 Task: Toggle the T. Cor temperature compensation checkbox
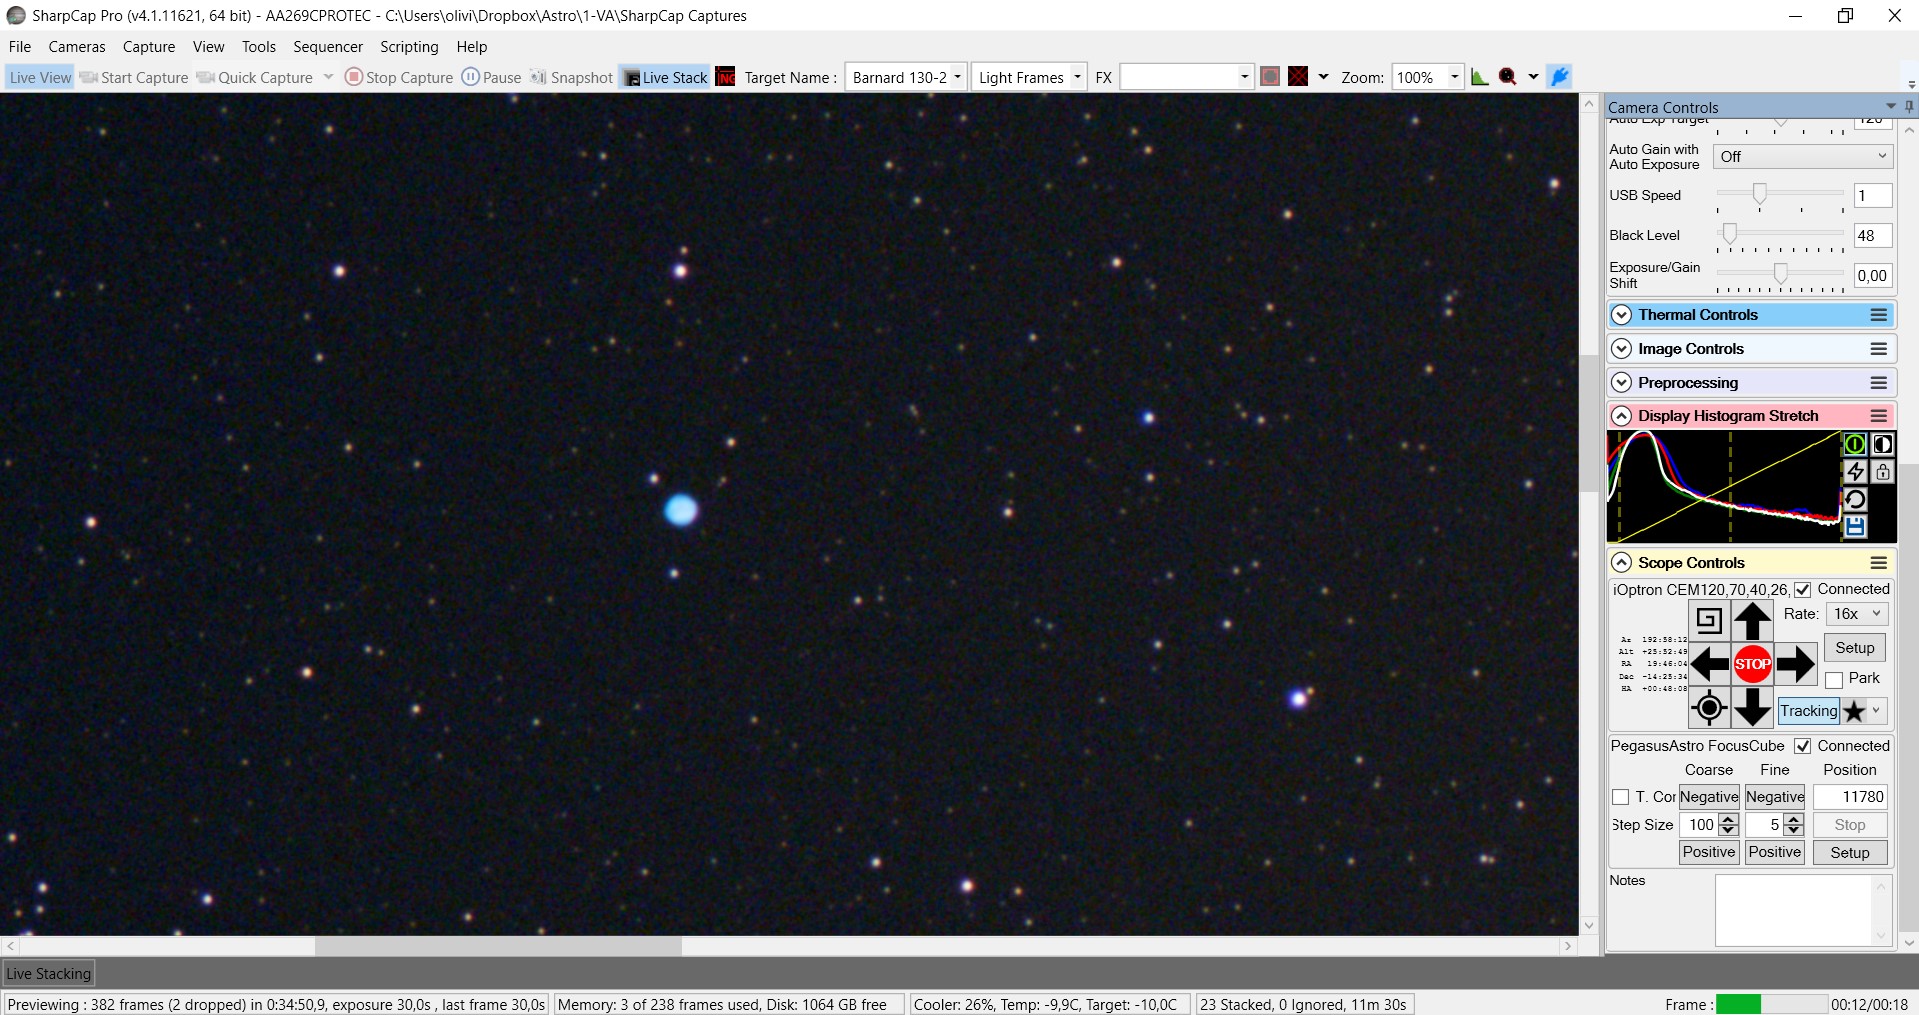1621,797
